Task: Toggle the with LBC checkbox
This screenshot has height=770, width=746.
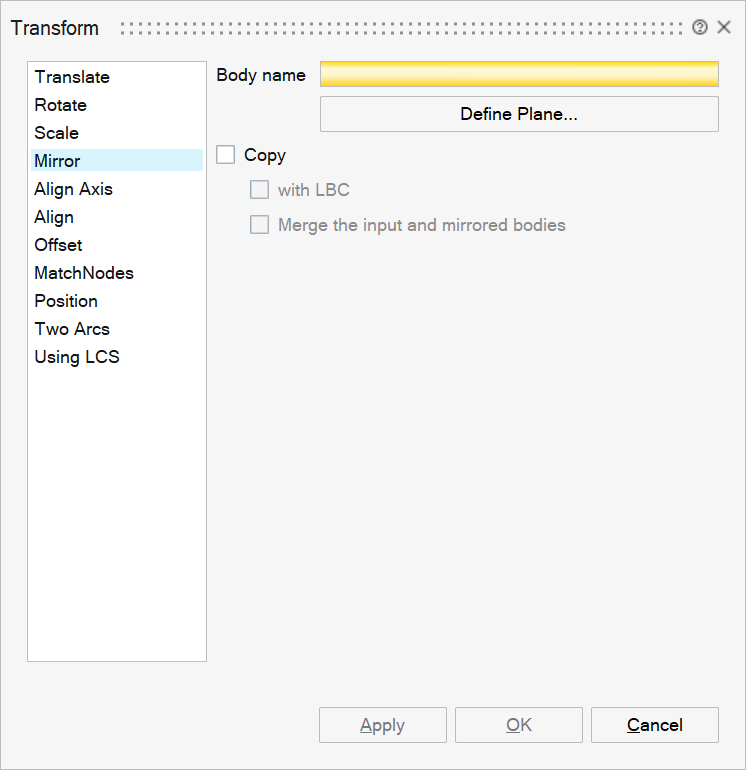Action: point(260,190)
